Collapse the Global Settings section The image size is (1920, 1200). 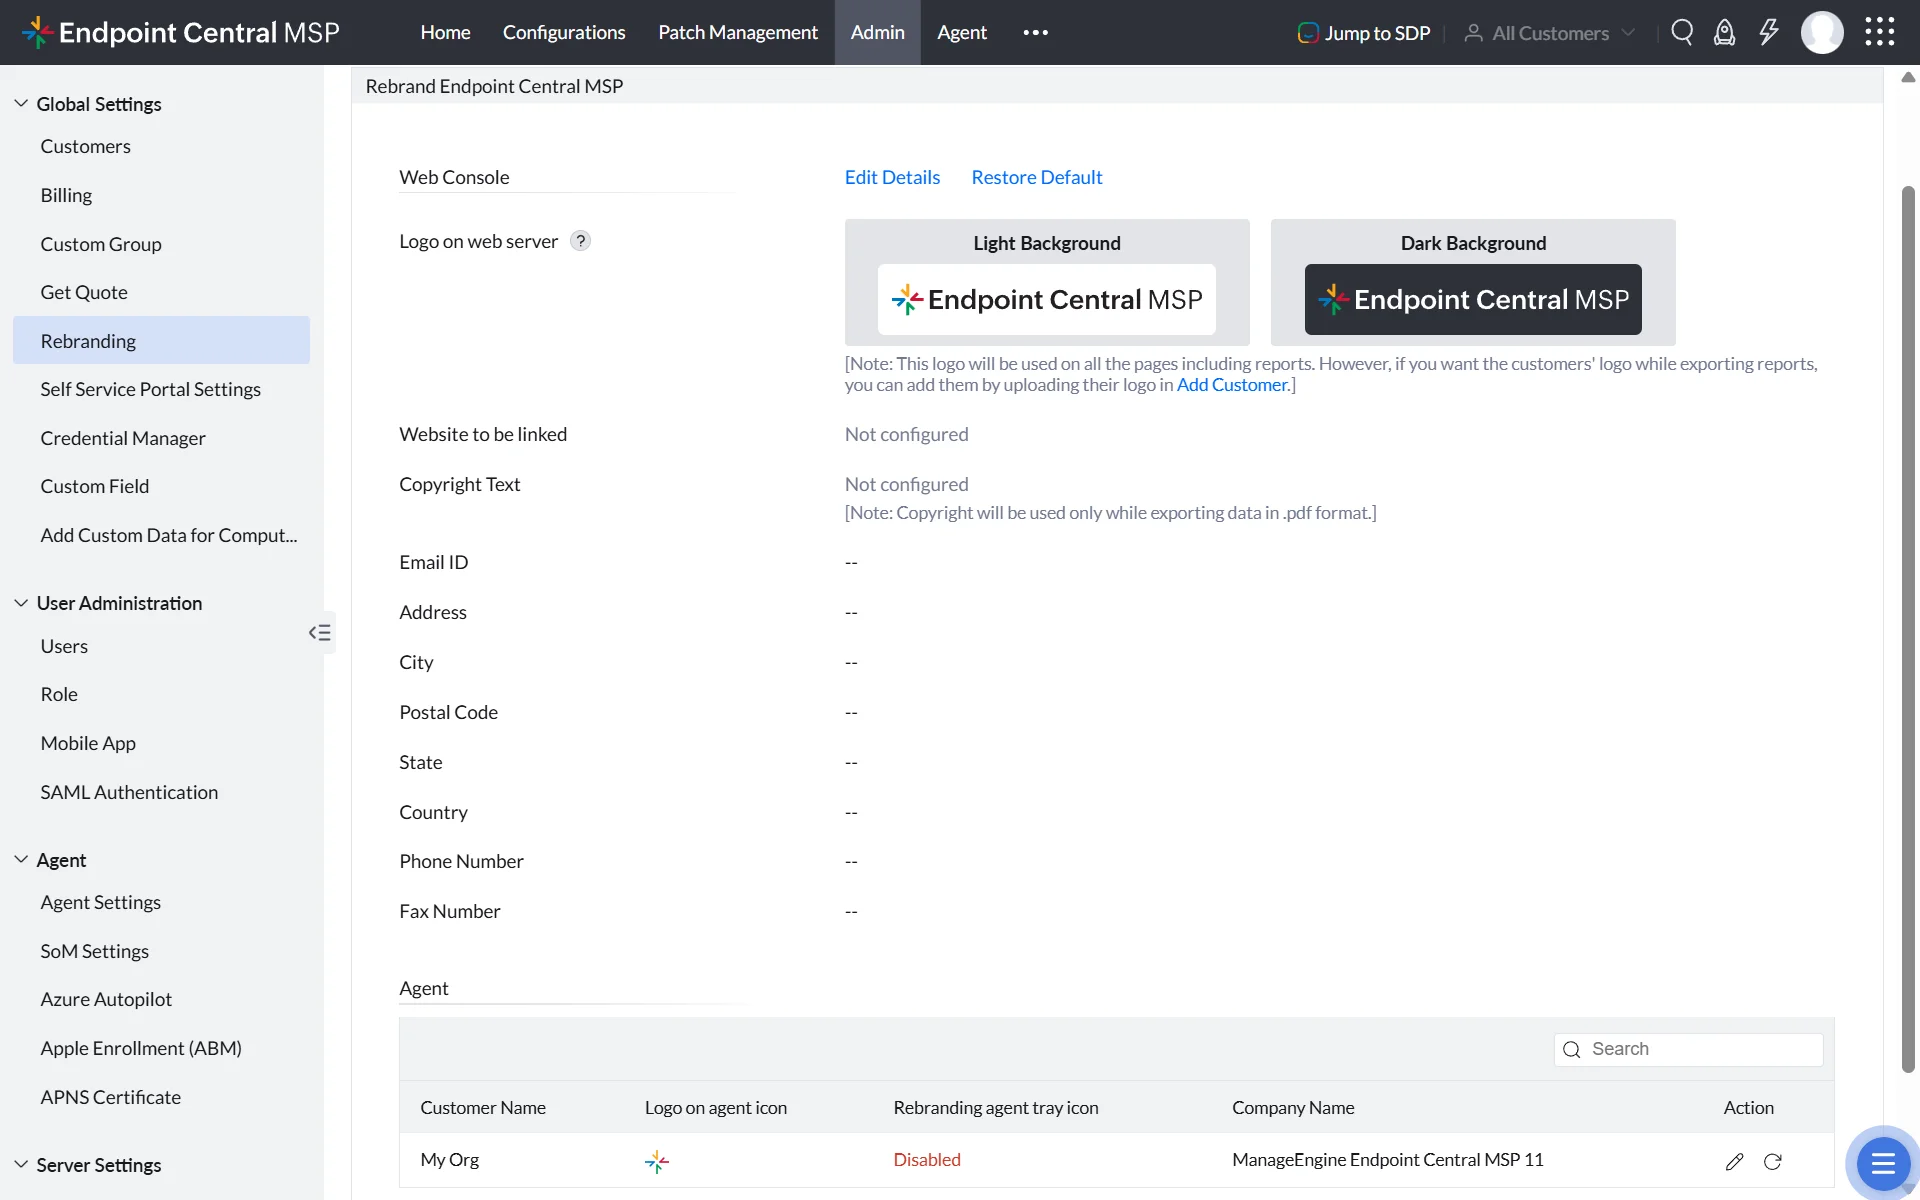tap(21, 103)
